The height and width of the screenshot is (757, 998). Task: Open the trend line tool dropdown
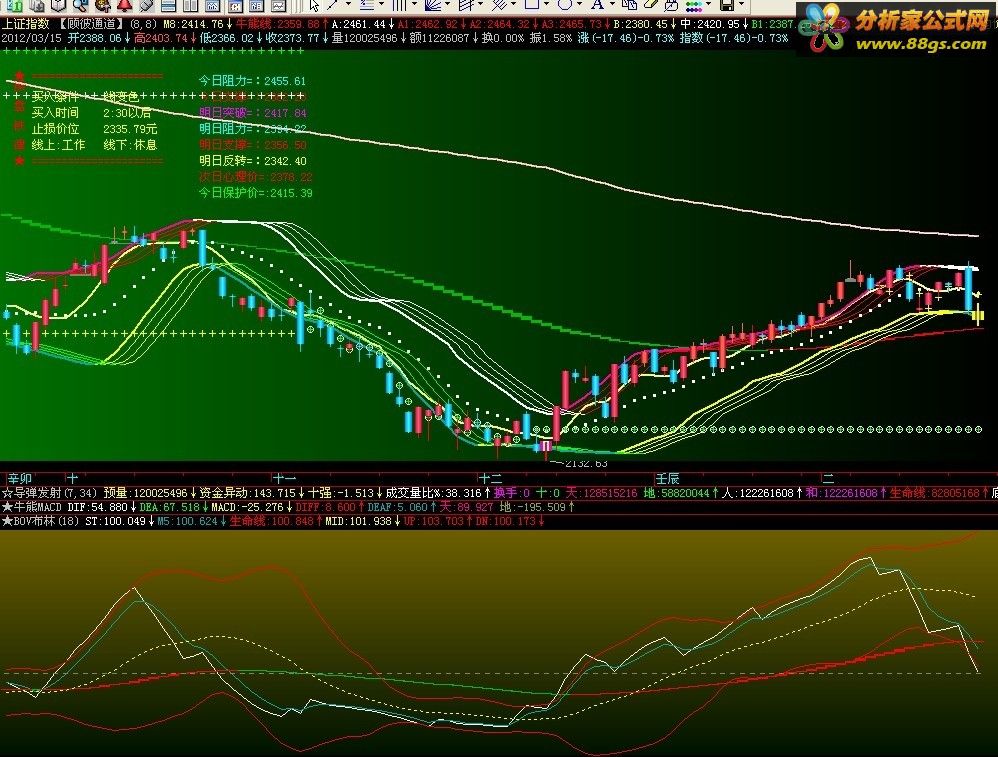point(348,4)
